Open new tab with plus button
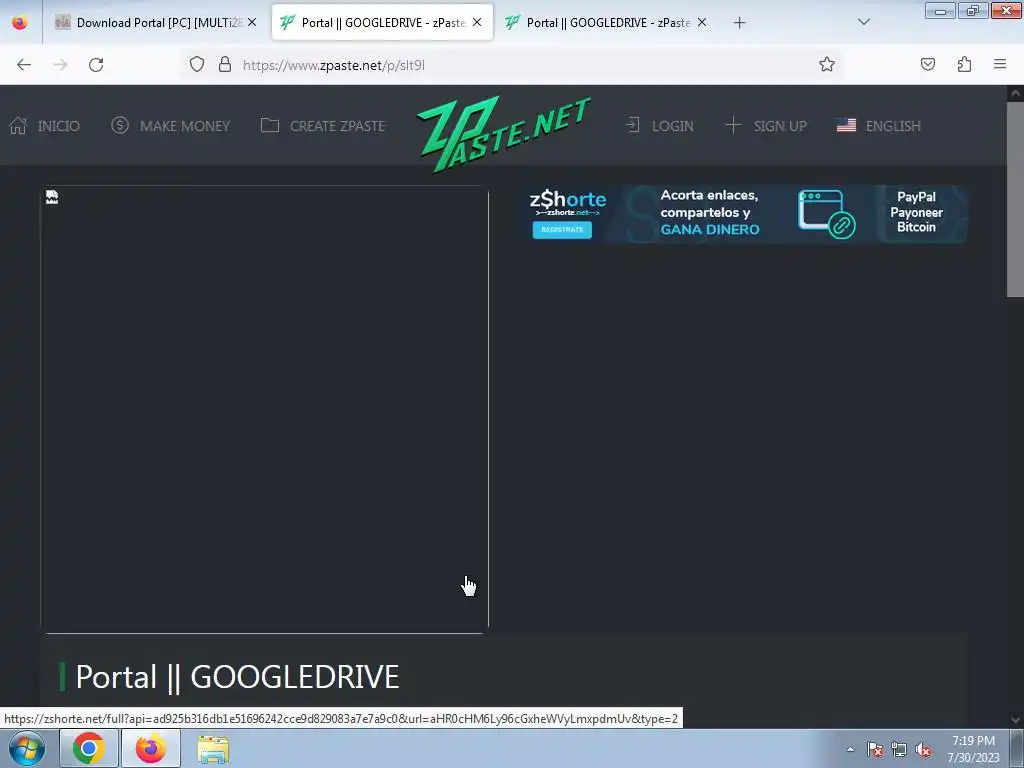 (x=739, y=23)
